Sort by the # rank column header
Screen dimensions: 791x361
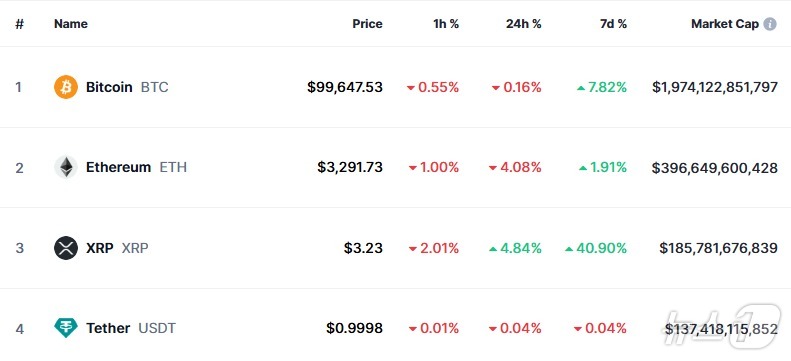19,24
